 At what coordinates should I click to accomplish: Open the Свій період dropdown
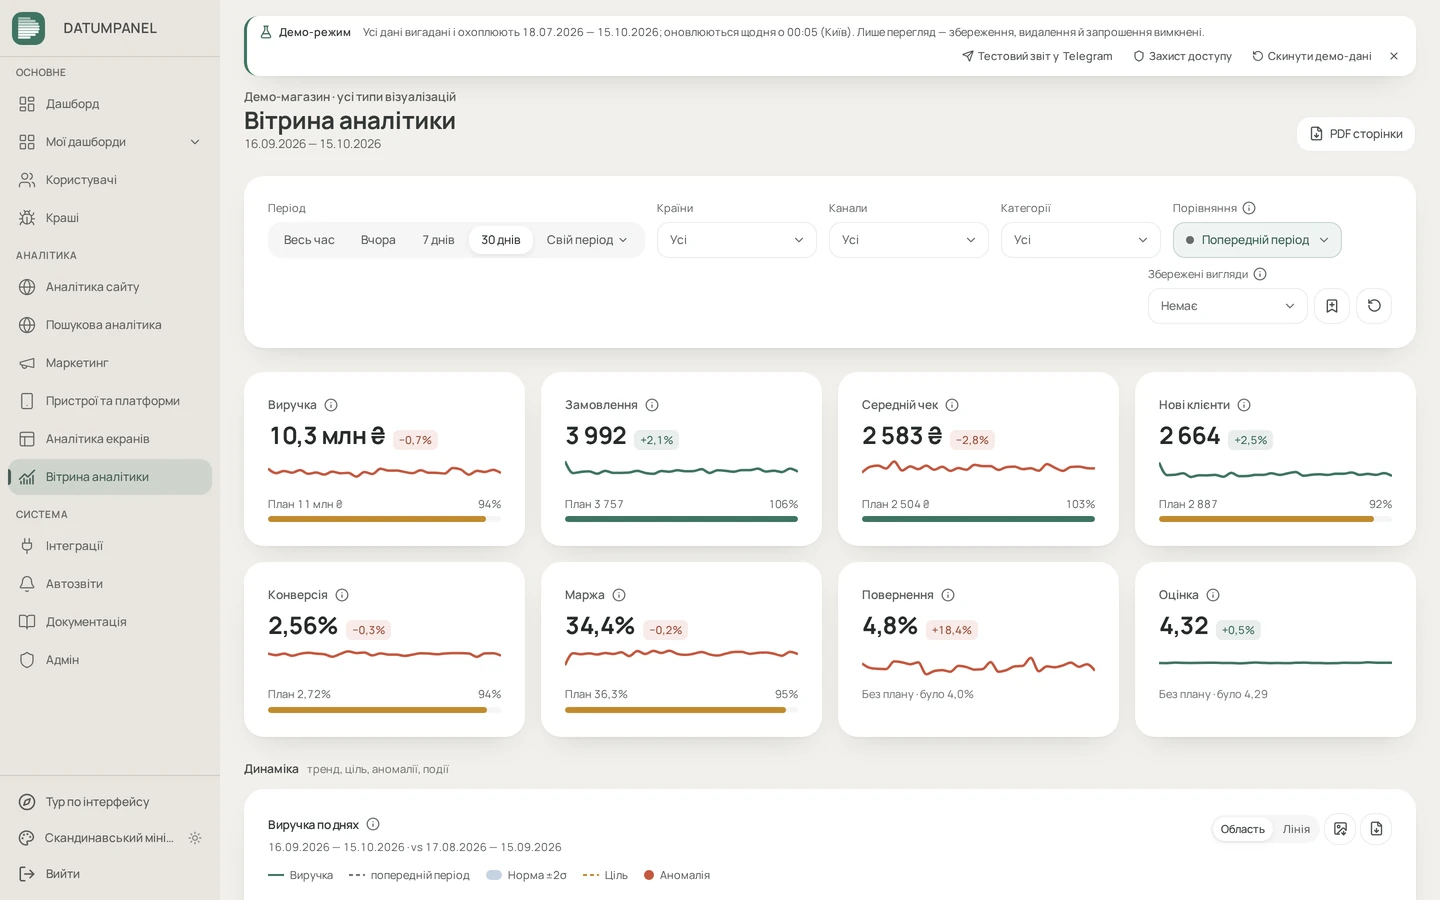click(x=587, y=240)
